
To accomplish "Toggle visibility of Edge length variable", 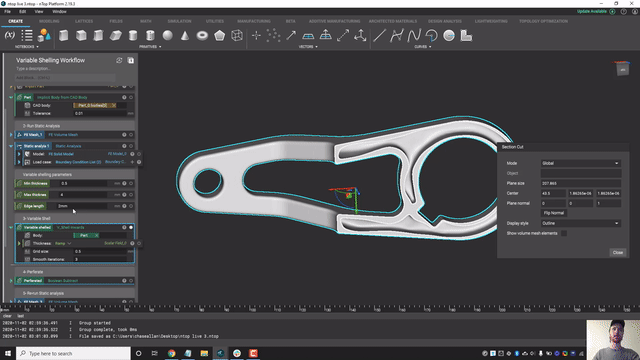I will 131,206.
